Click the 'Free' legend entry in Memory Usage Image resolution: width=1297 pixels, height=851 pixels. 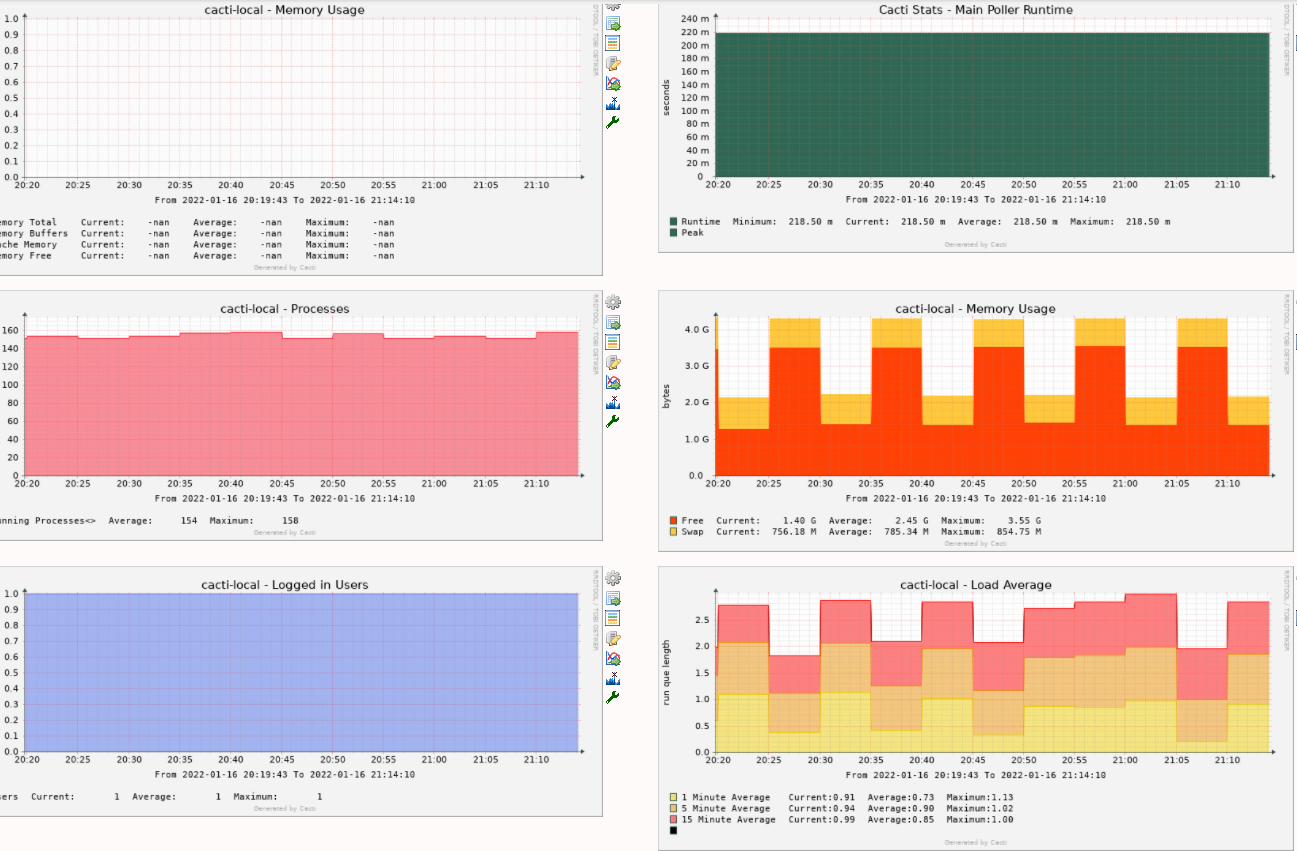687,521
